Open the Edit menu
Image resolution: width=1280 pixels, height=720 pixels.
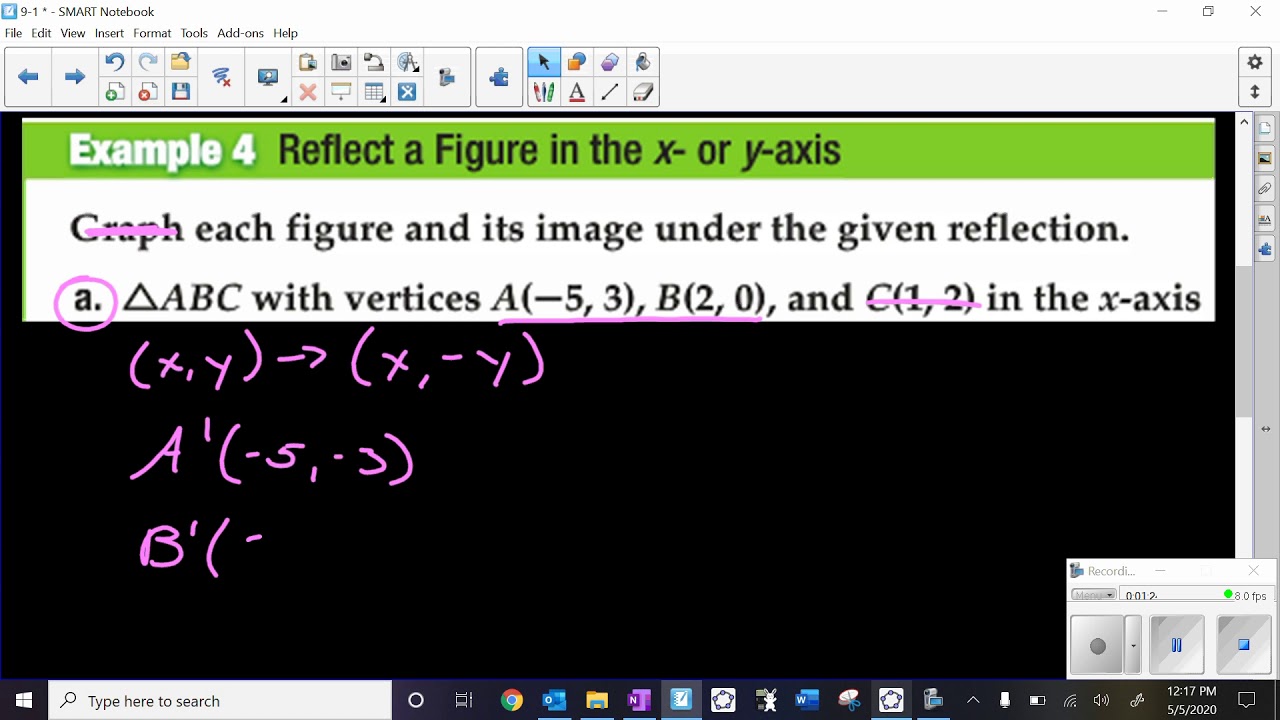coord(41,33)
